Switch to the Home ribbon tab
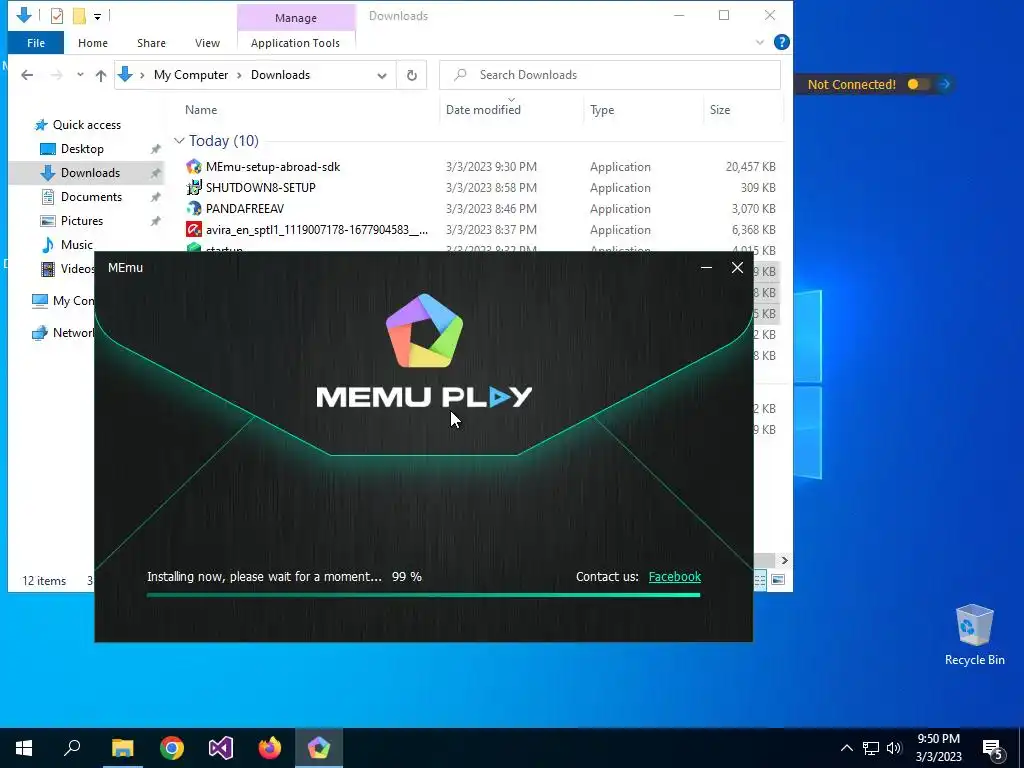Screen dimensions: 1024x768 tap(93, 43)
